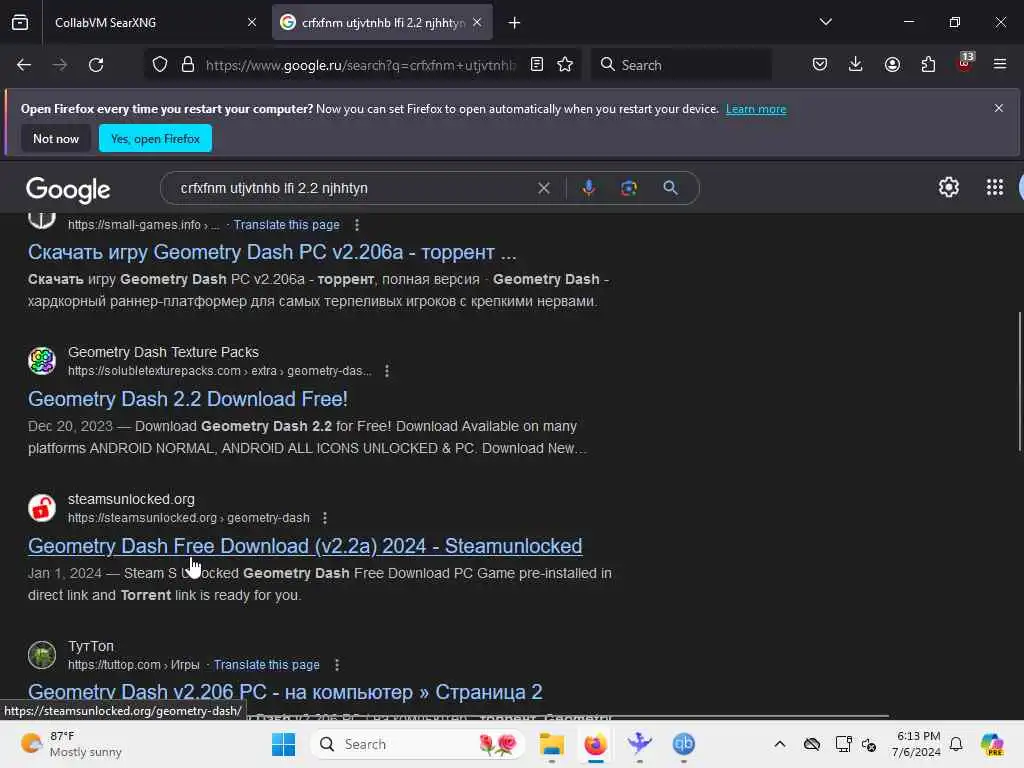Click Yes, open Firefox button
Screen dimensions: 1024x768
155,138
